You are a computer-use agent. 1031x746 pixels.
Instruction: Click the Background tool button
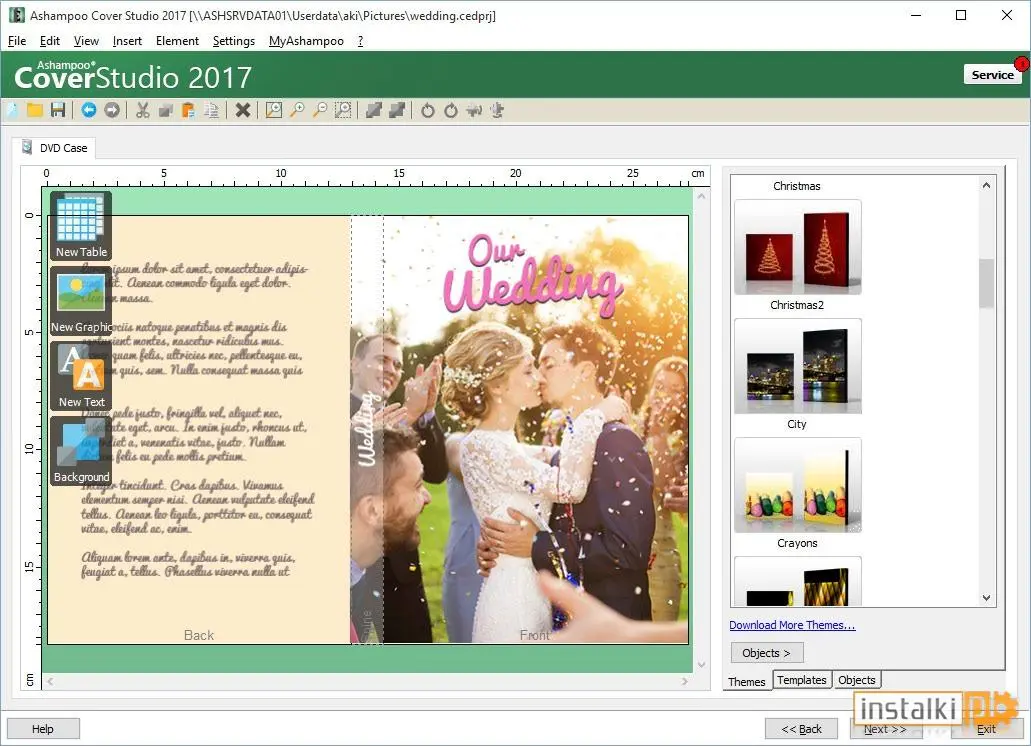click(81, 451)
